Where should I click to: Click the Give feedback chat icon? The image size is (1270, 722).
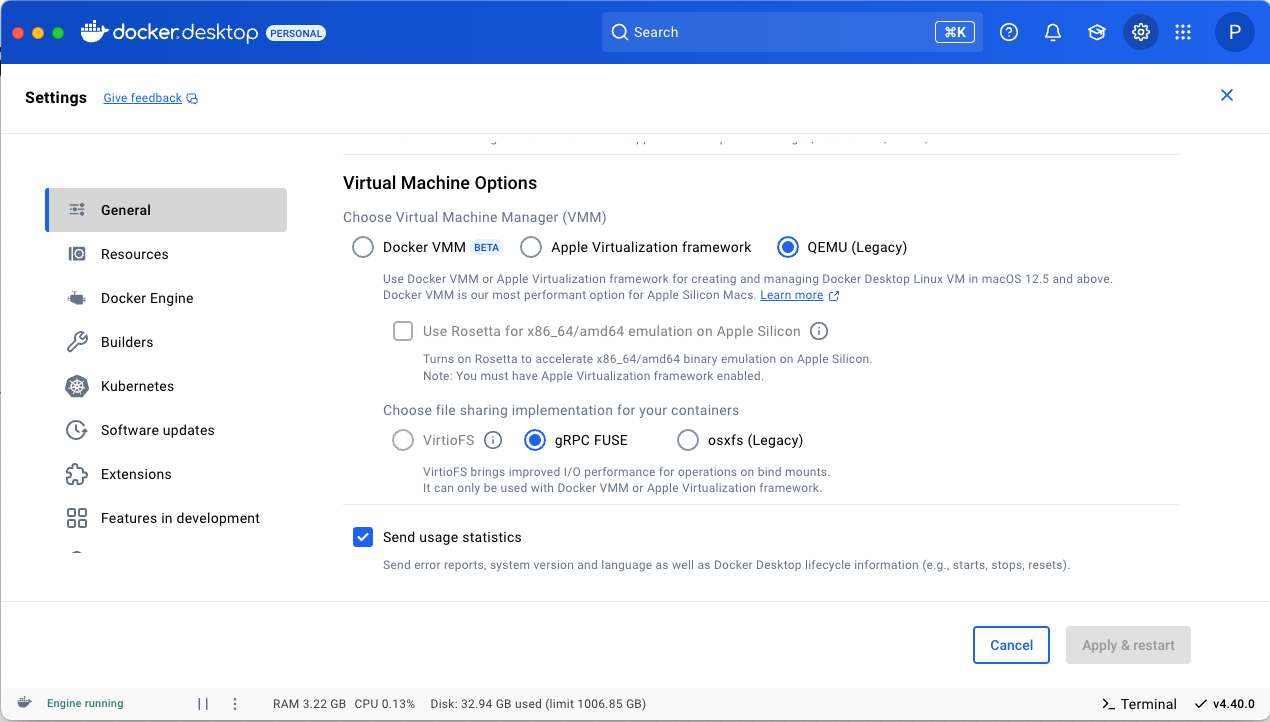(x=192, y=98)
